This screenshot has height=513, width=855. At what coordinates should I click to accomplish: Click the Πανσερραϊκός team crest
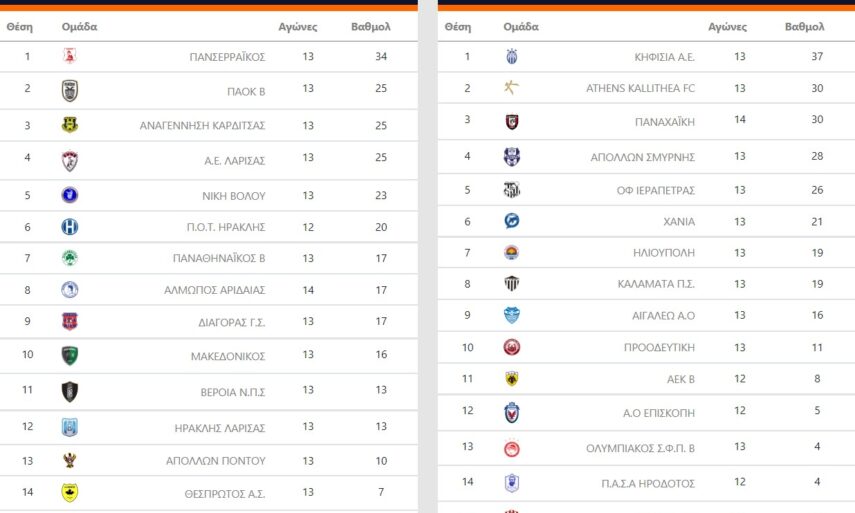[x=69, y=56]
